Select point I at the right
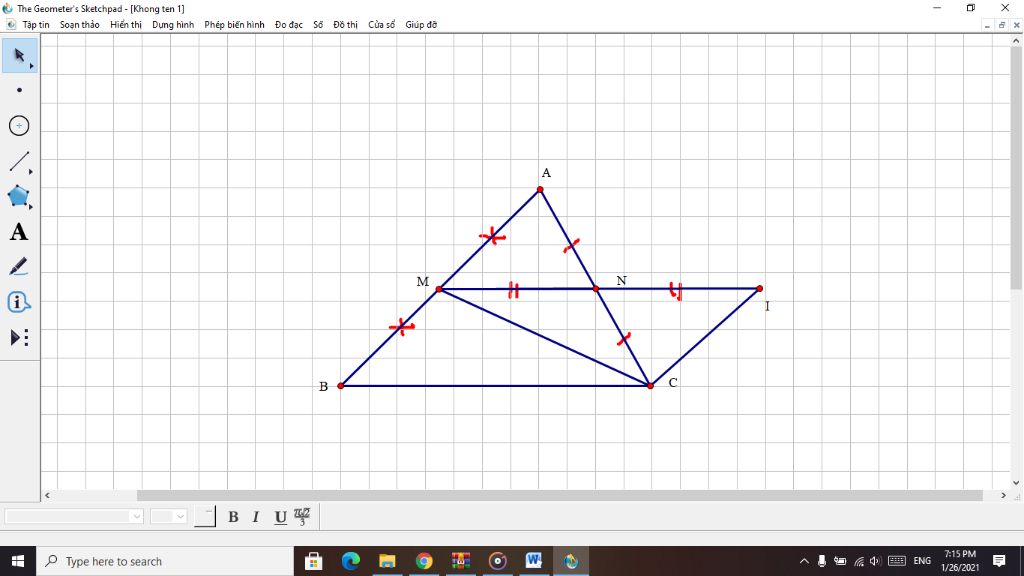1024x576 pixels. coord(760,288)
